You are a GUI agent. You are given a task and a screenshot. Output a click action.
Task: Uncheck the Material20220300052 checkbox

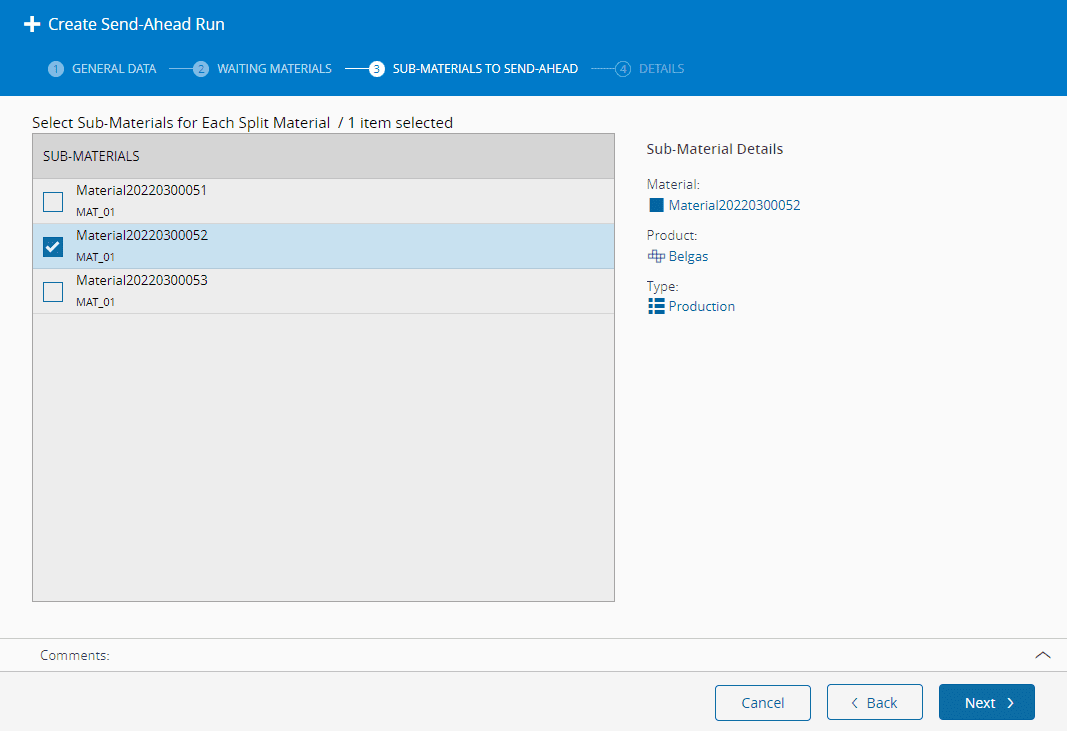(x=53, y=247)
